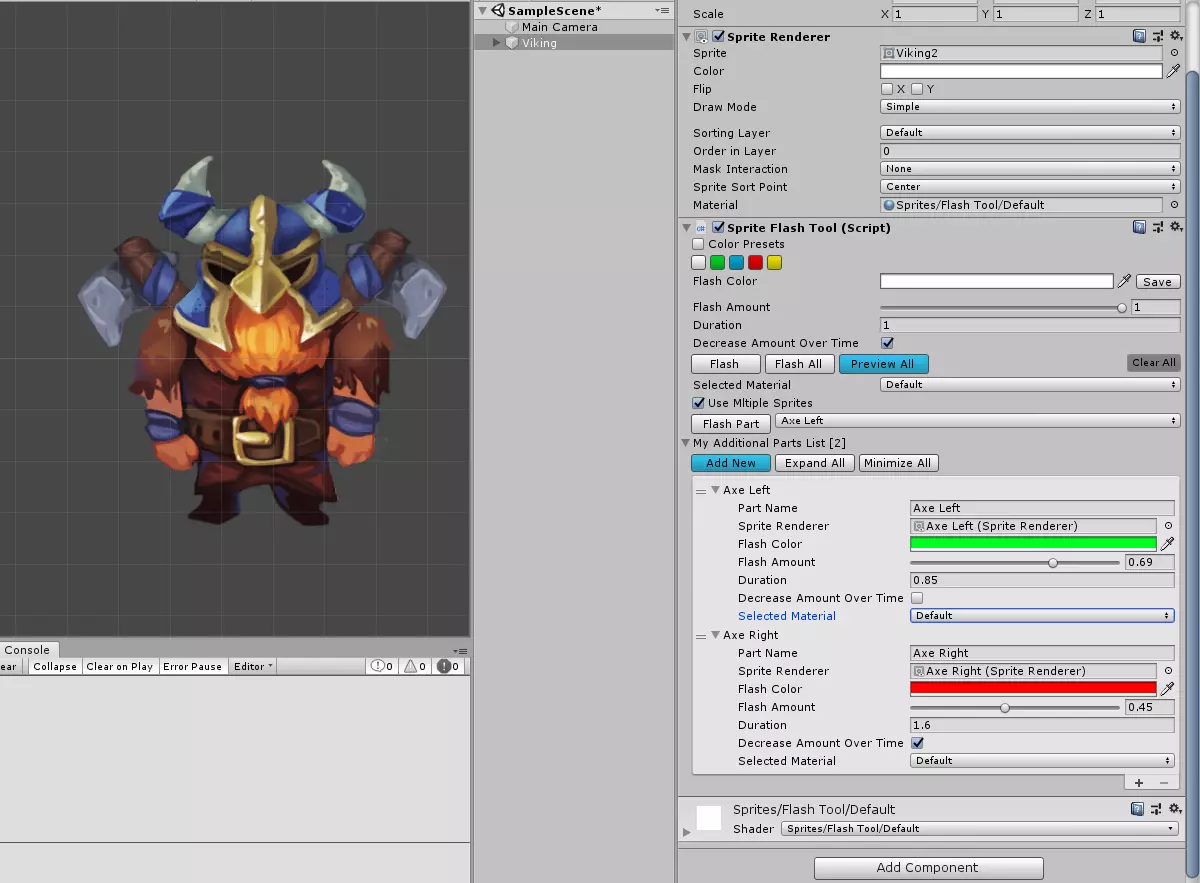Image resolution: width=1200 pixels, height=883 pixels.
Task: Enable Flip X checkbox
Action: [887, 89]
